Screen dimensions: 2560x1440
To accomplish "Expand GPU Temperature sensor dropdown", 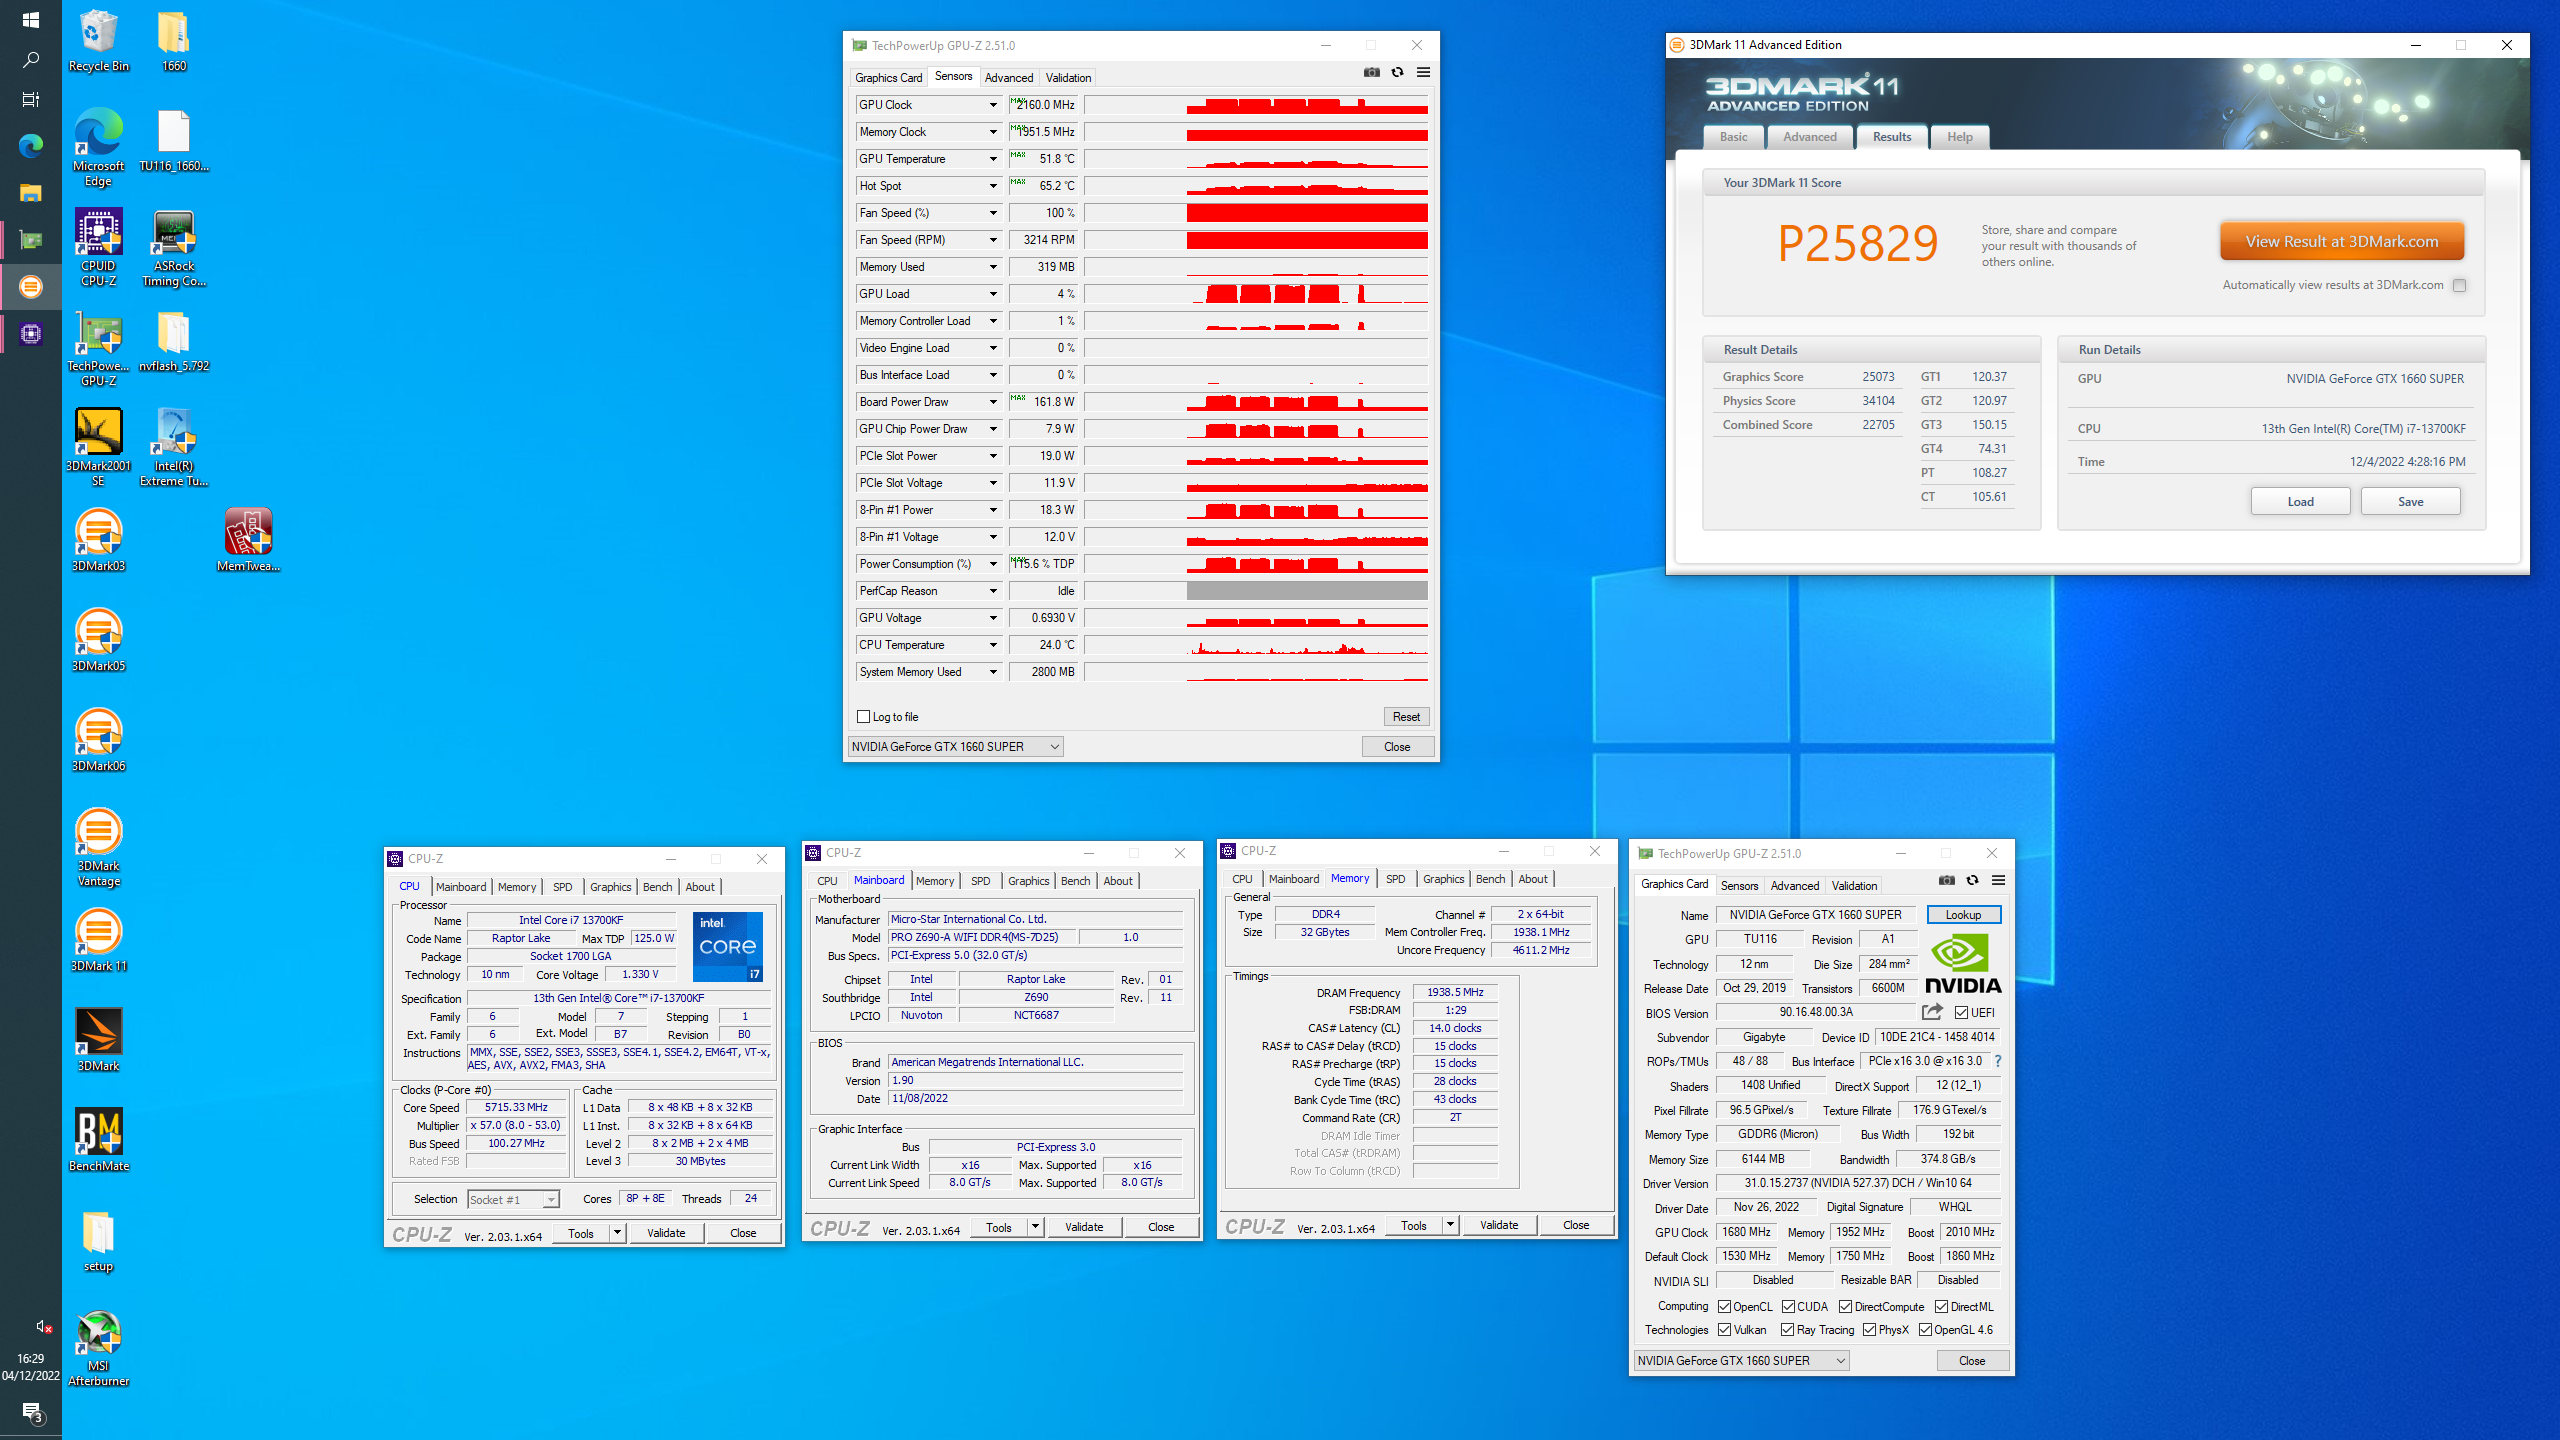I will (x=993, y=158).
